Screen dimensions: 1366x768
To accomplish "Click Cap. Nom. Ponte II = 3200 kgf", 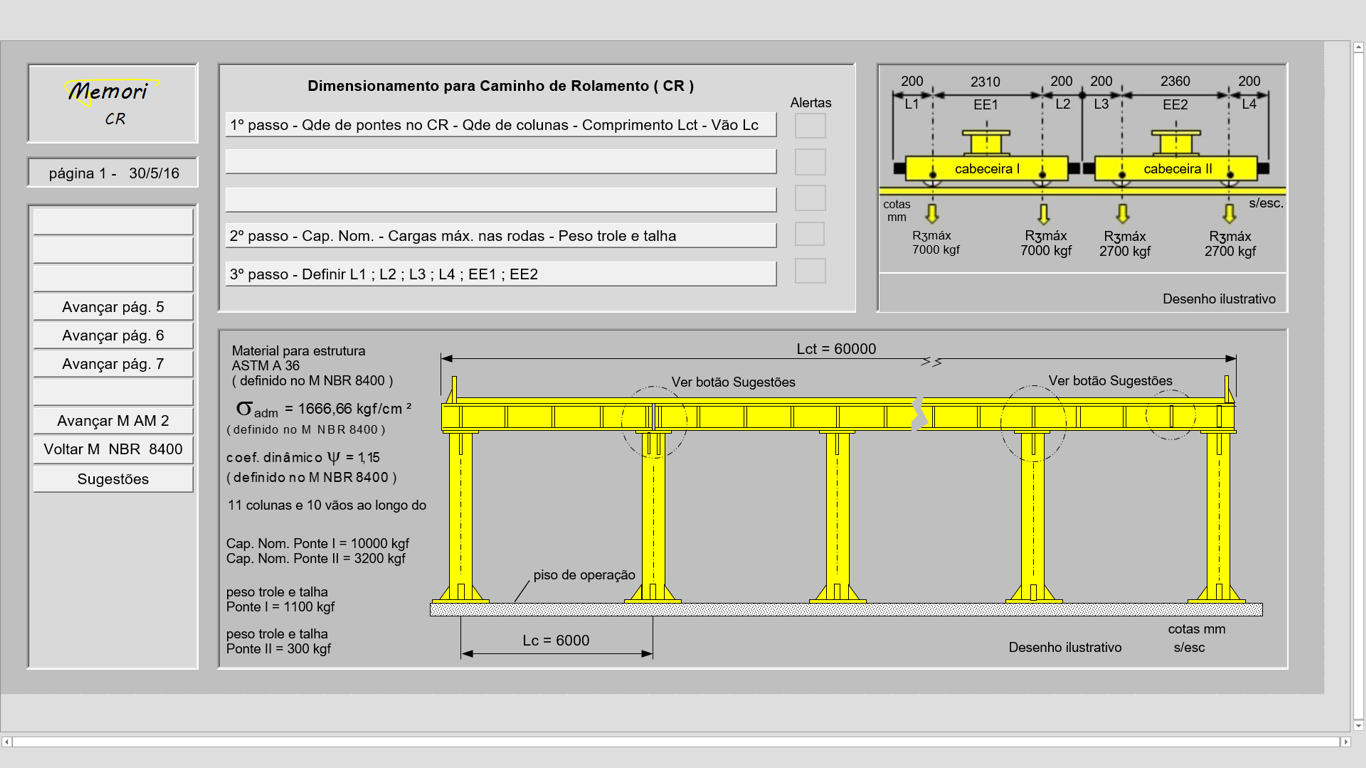I will (x=316, y=558).
